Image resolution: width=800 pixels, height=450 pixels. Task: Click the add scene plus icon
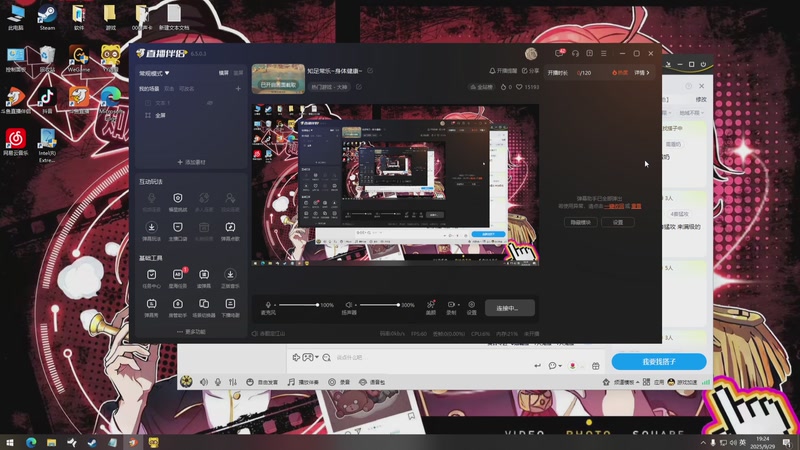238,89
